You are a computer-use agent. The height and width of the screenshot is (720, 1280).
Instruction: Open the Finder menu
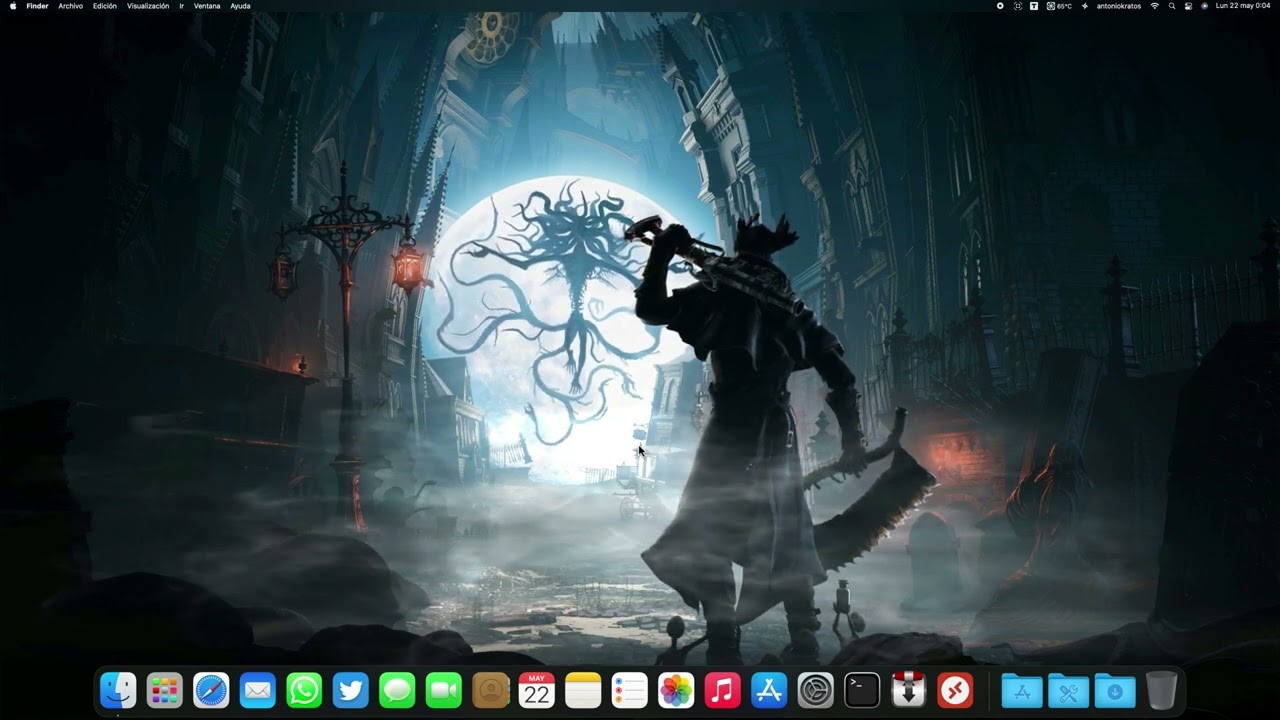[x=37, y=6]
